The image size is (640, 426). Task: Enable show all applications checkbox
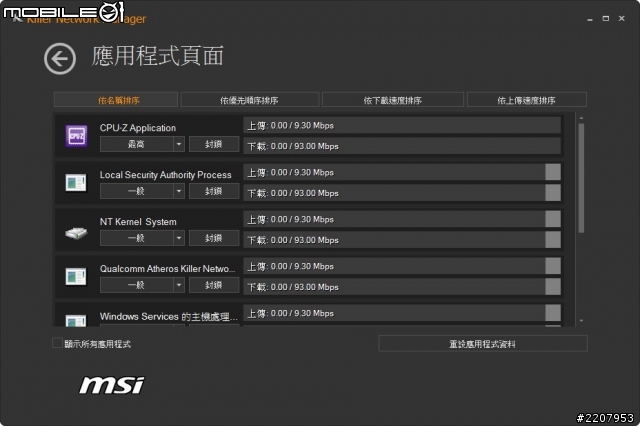click(58, 343)
